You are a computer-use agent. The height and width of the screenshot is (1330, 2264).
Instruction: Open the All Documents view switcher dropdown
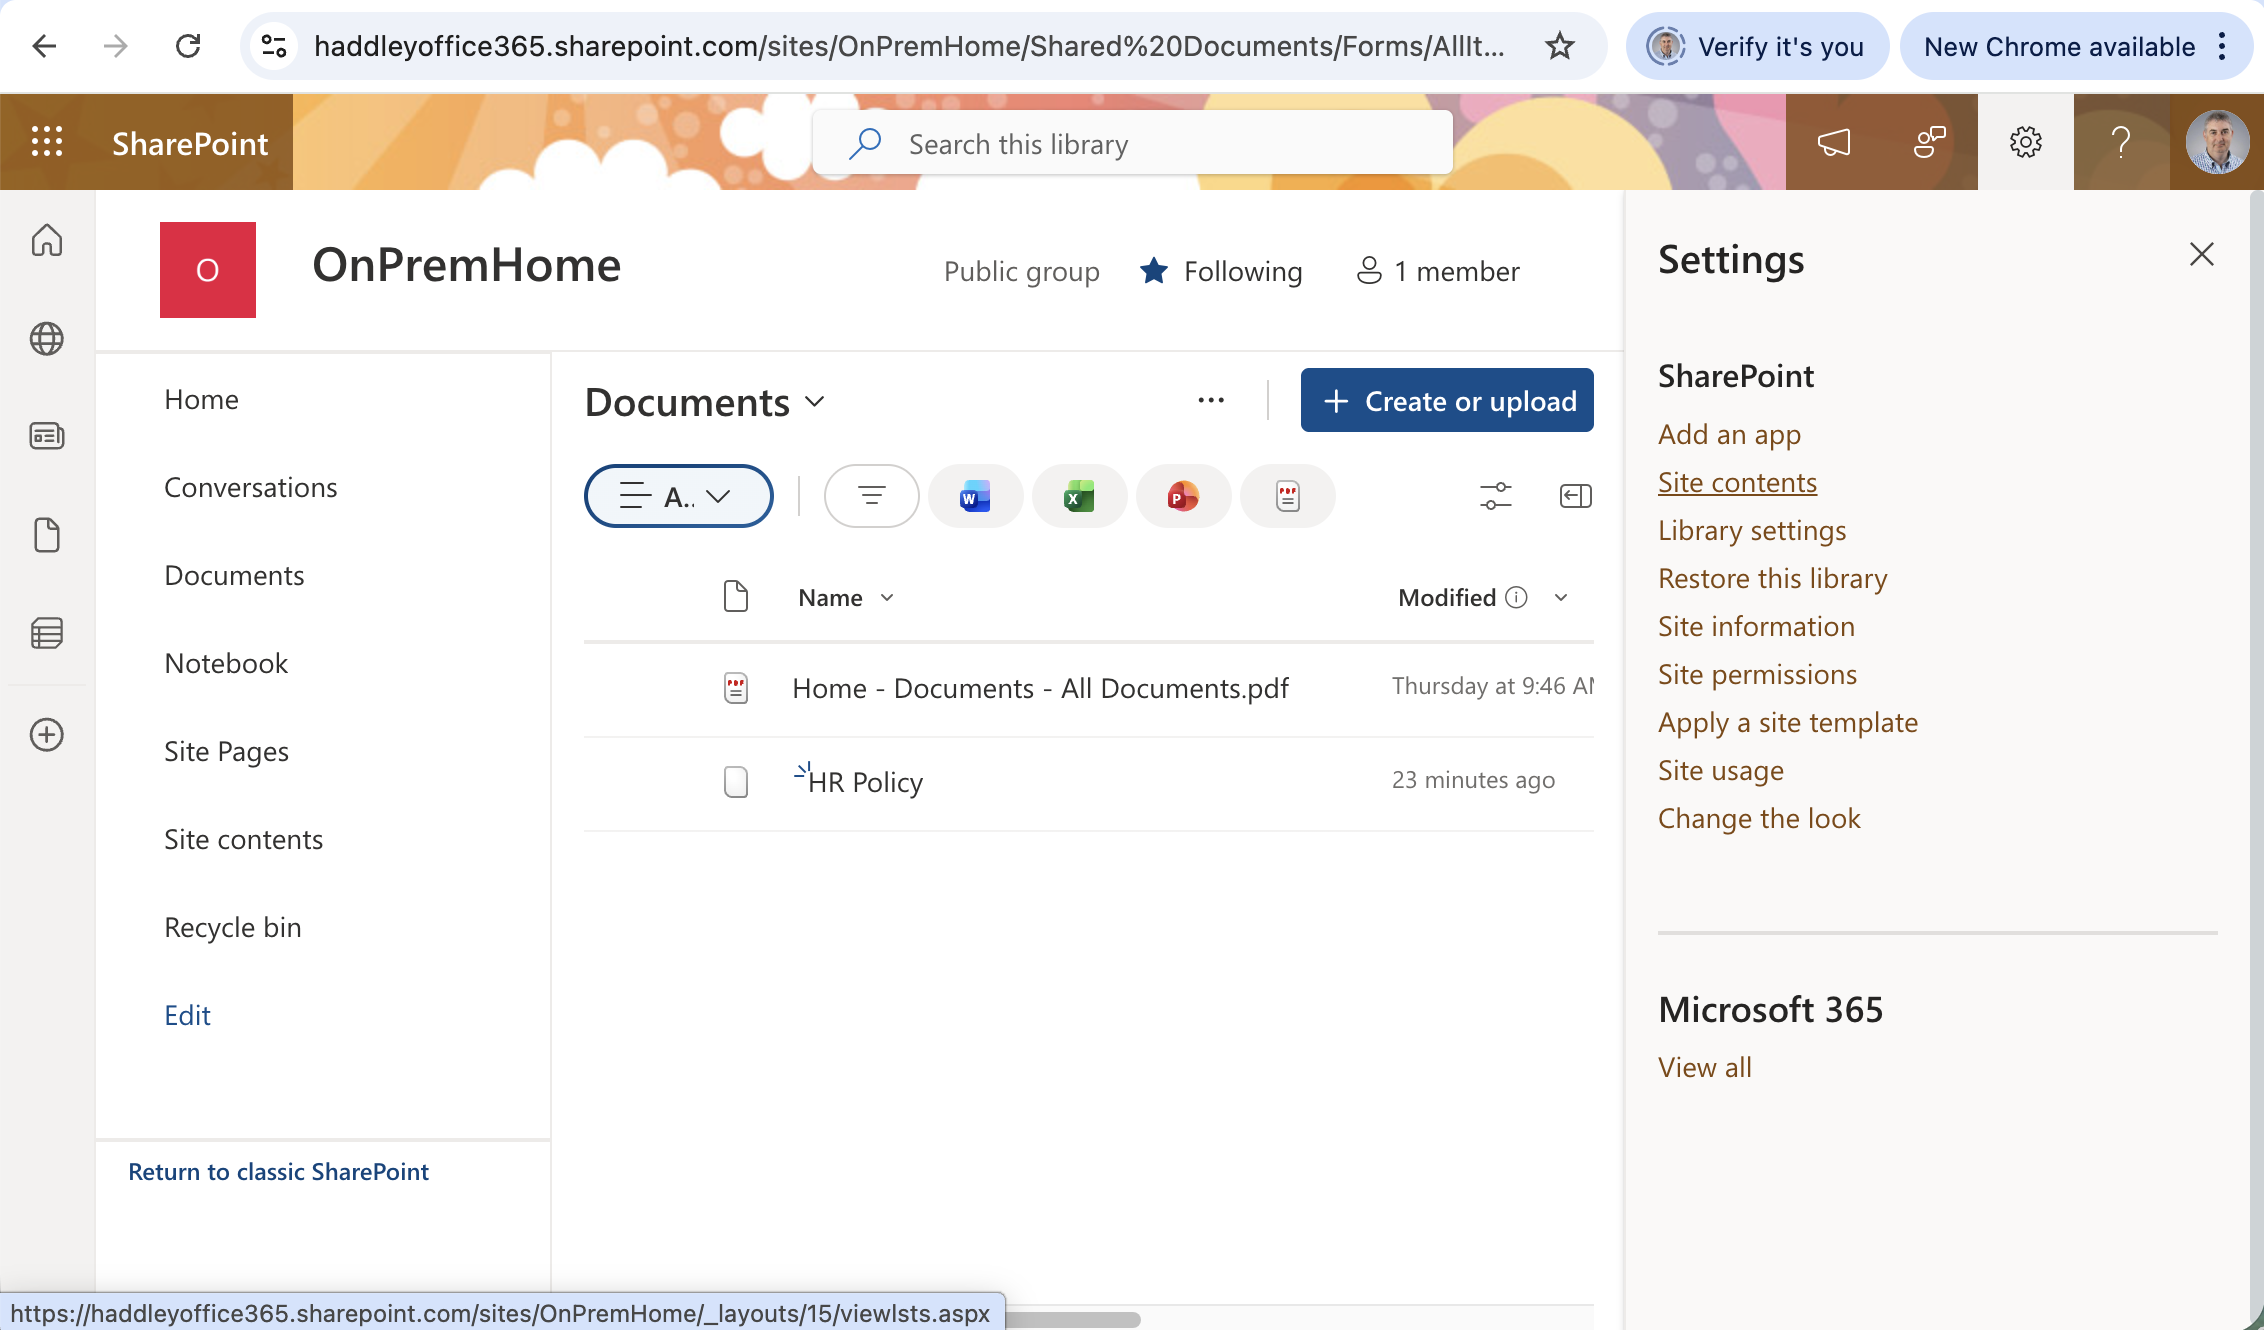pyautogui.click(x=679, y=496)
